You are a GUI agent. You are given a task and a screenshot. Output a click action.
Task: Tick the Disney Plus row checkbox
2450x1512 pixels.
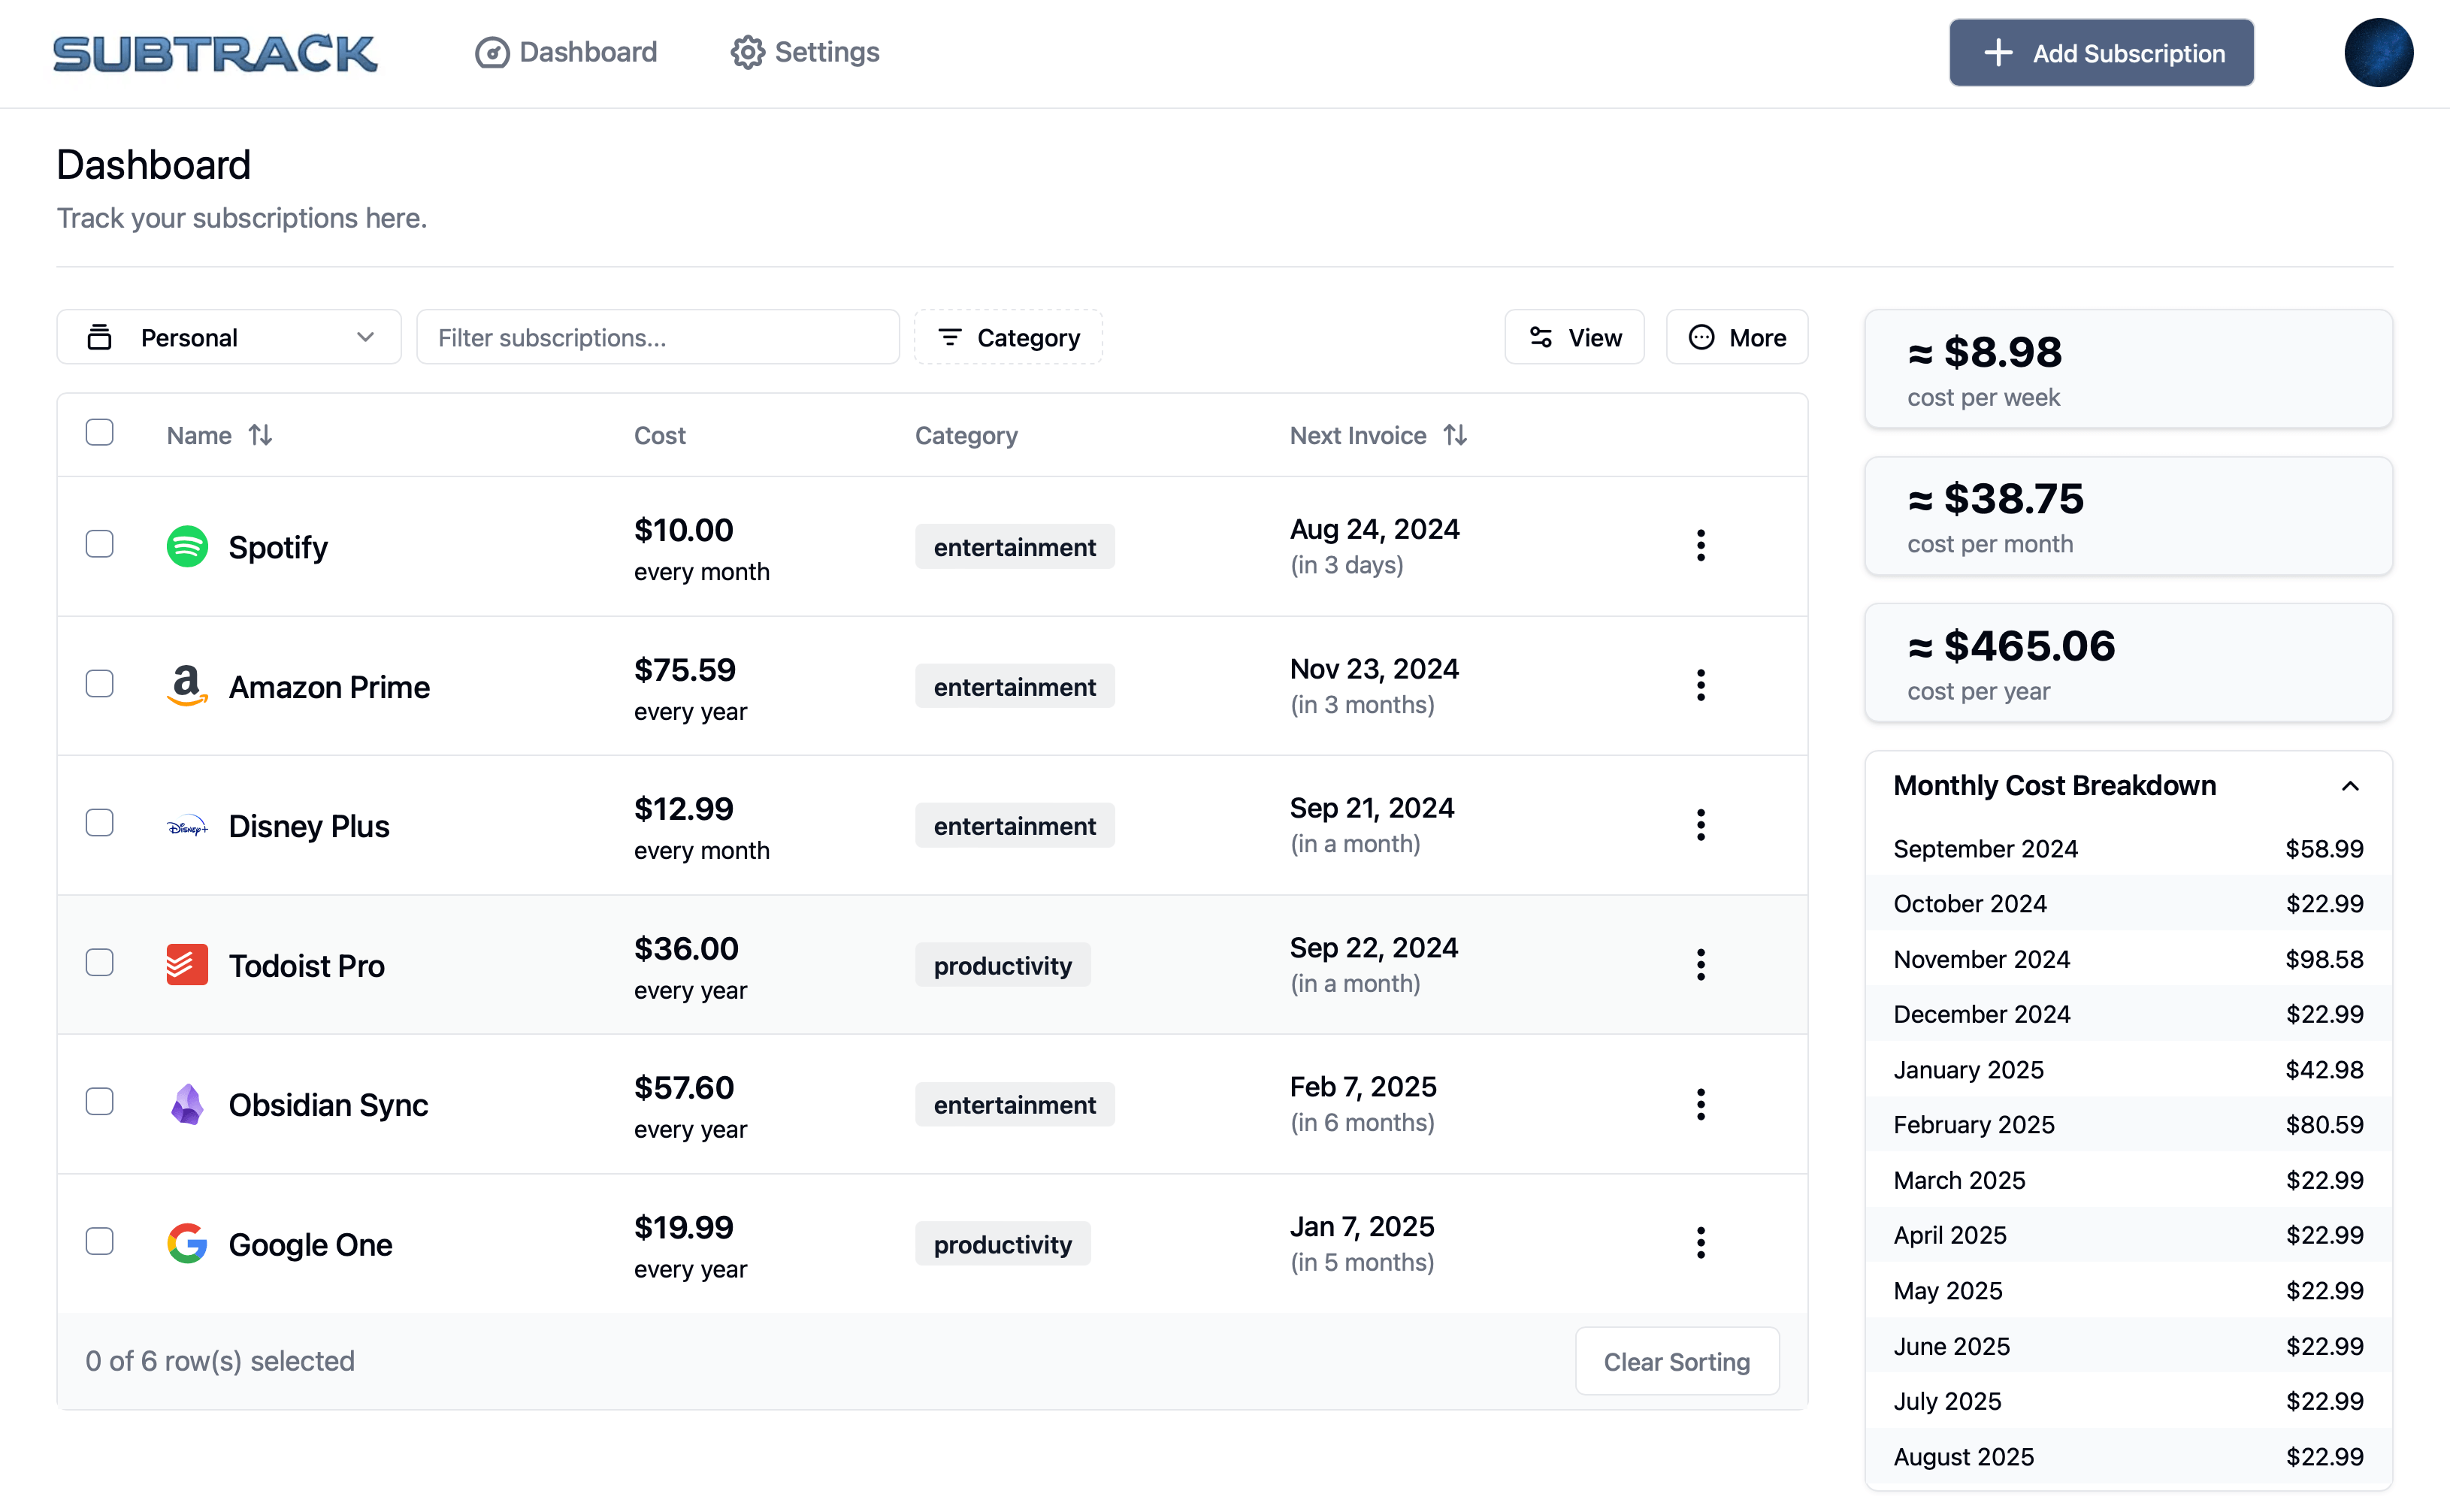(x=100, y=823)
